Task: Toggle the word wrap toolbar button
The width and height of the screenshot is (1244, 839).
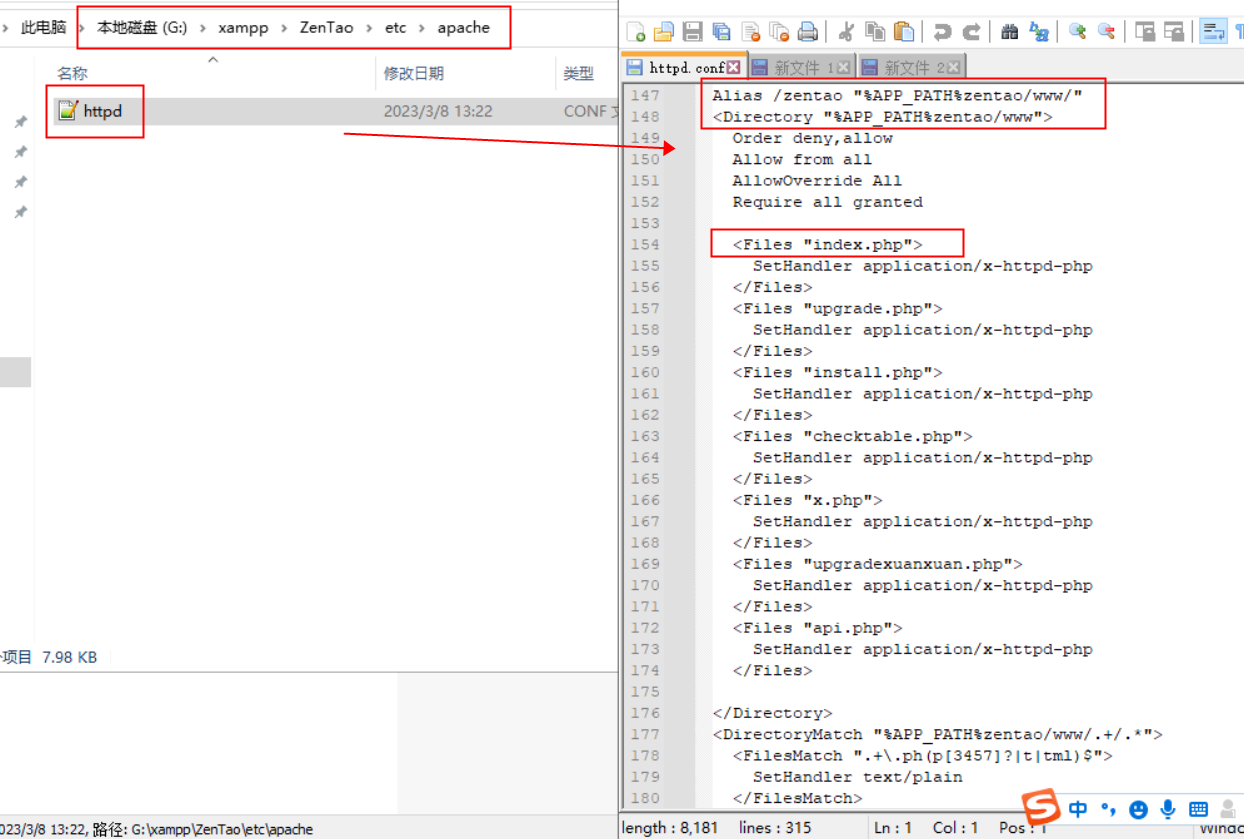Action: pyautogui.click(x=1213, y=32)
